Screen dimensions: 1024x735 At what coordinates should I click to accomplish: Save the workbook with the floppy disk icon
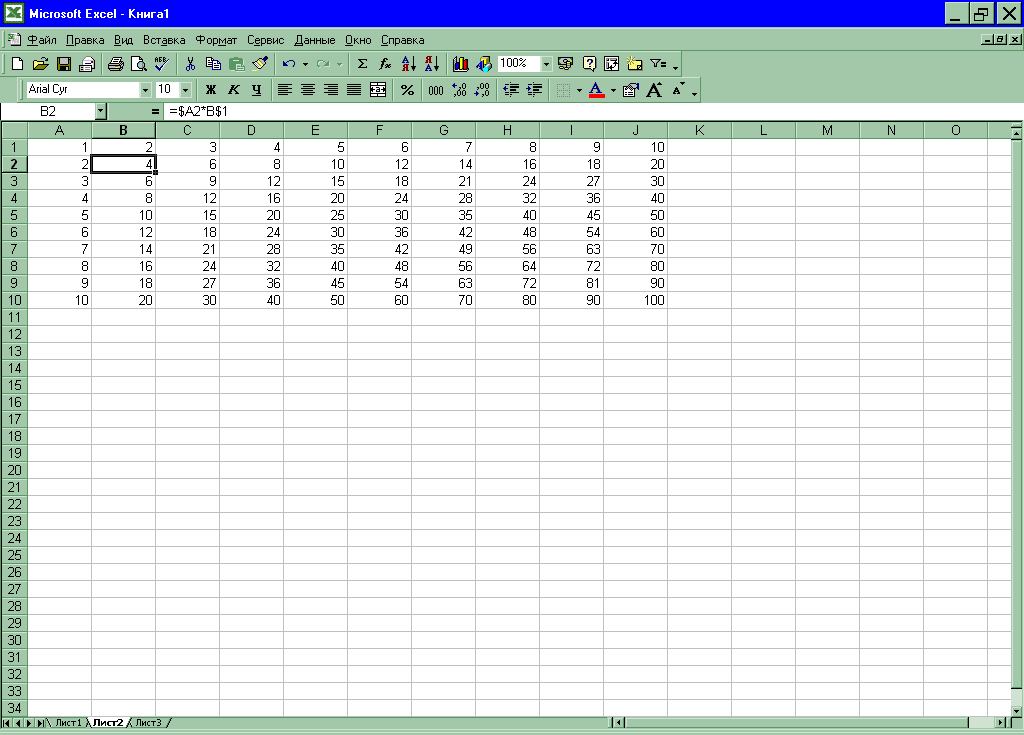63,63
